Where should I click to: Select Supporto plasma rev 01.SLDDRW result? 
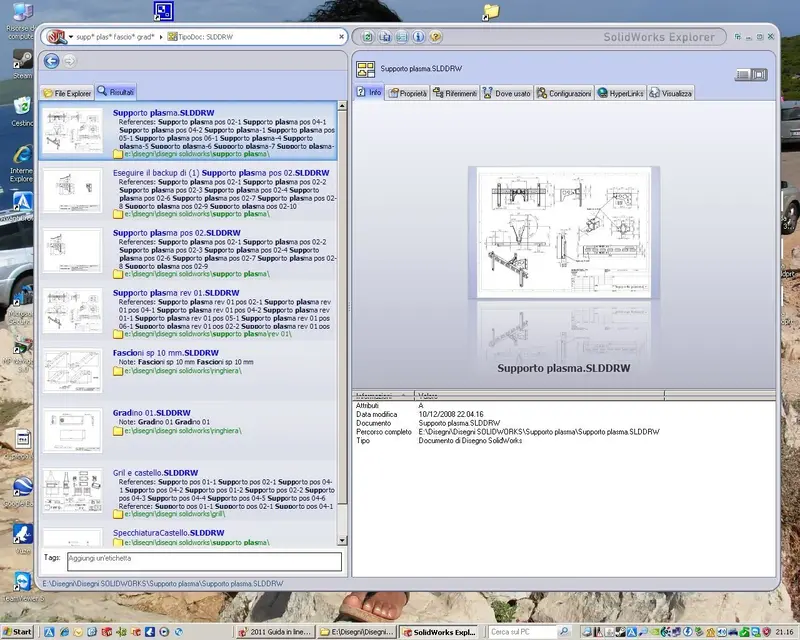pos(188,312)
